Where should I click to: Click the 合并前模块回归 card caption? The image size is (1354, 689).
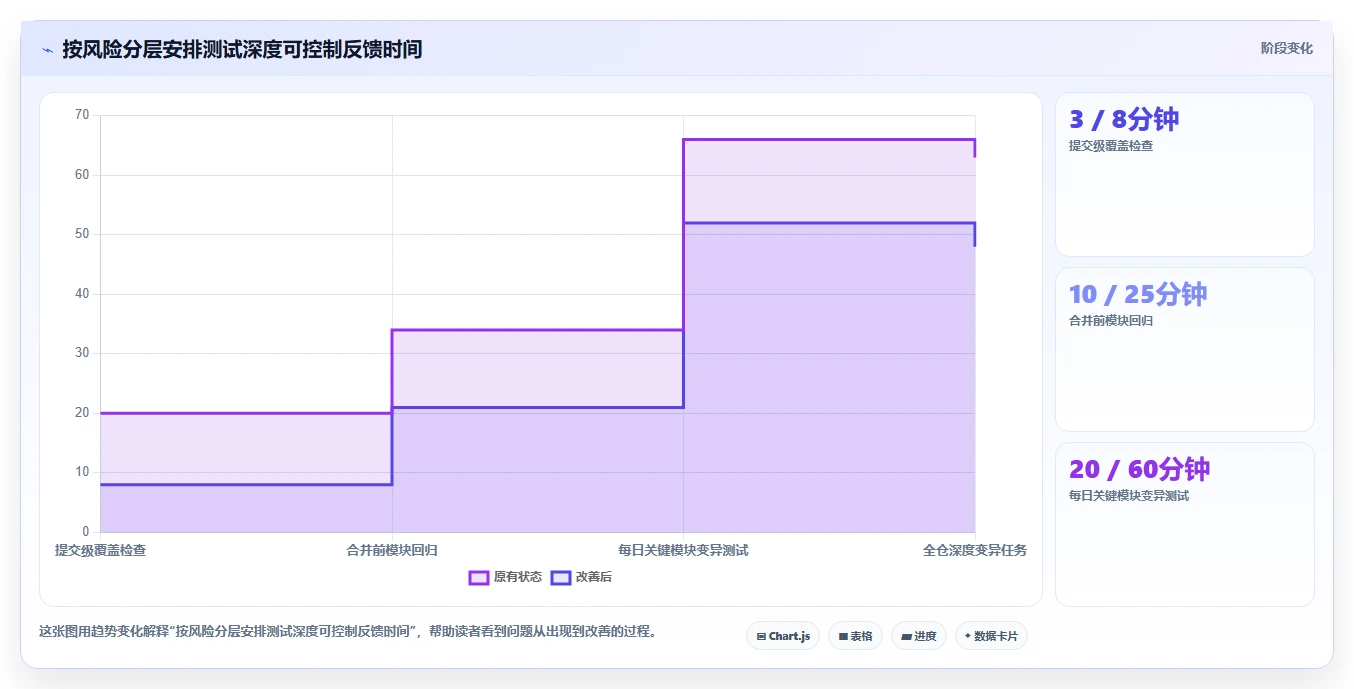point(1111,321)
